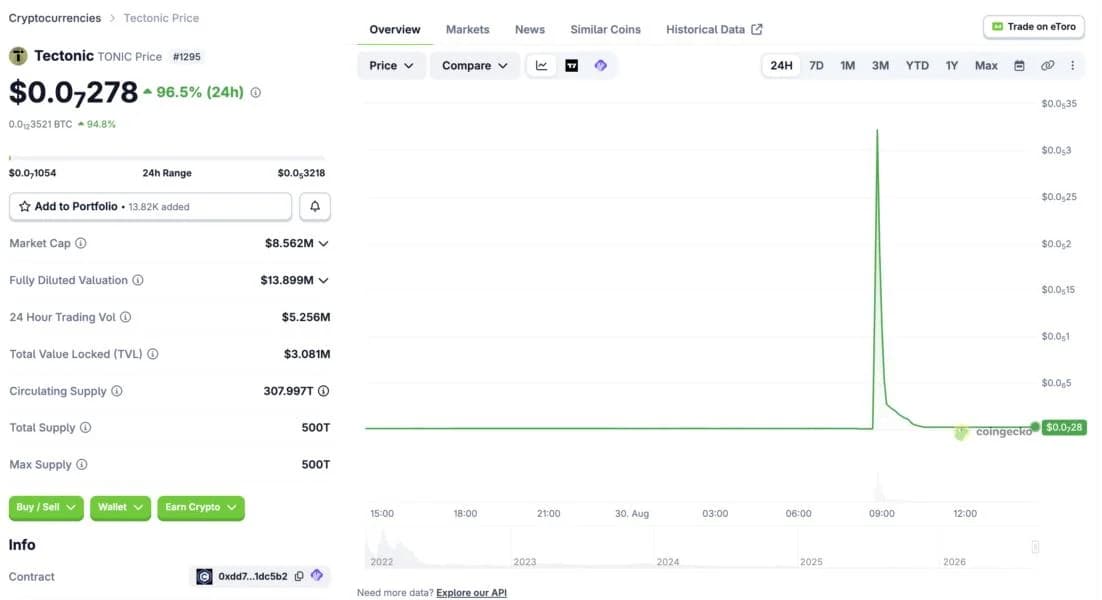Click the price spike peak on chart
Viewport: 1102px width, 600px height.
877,130
